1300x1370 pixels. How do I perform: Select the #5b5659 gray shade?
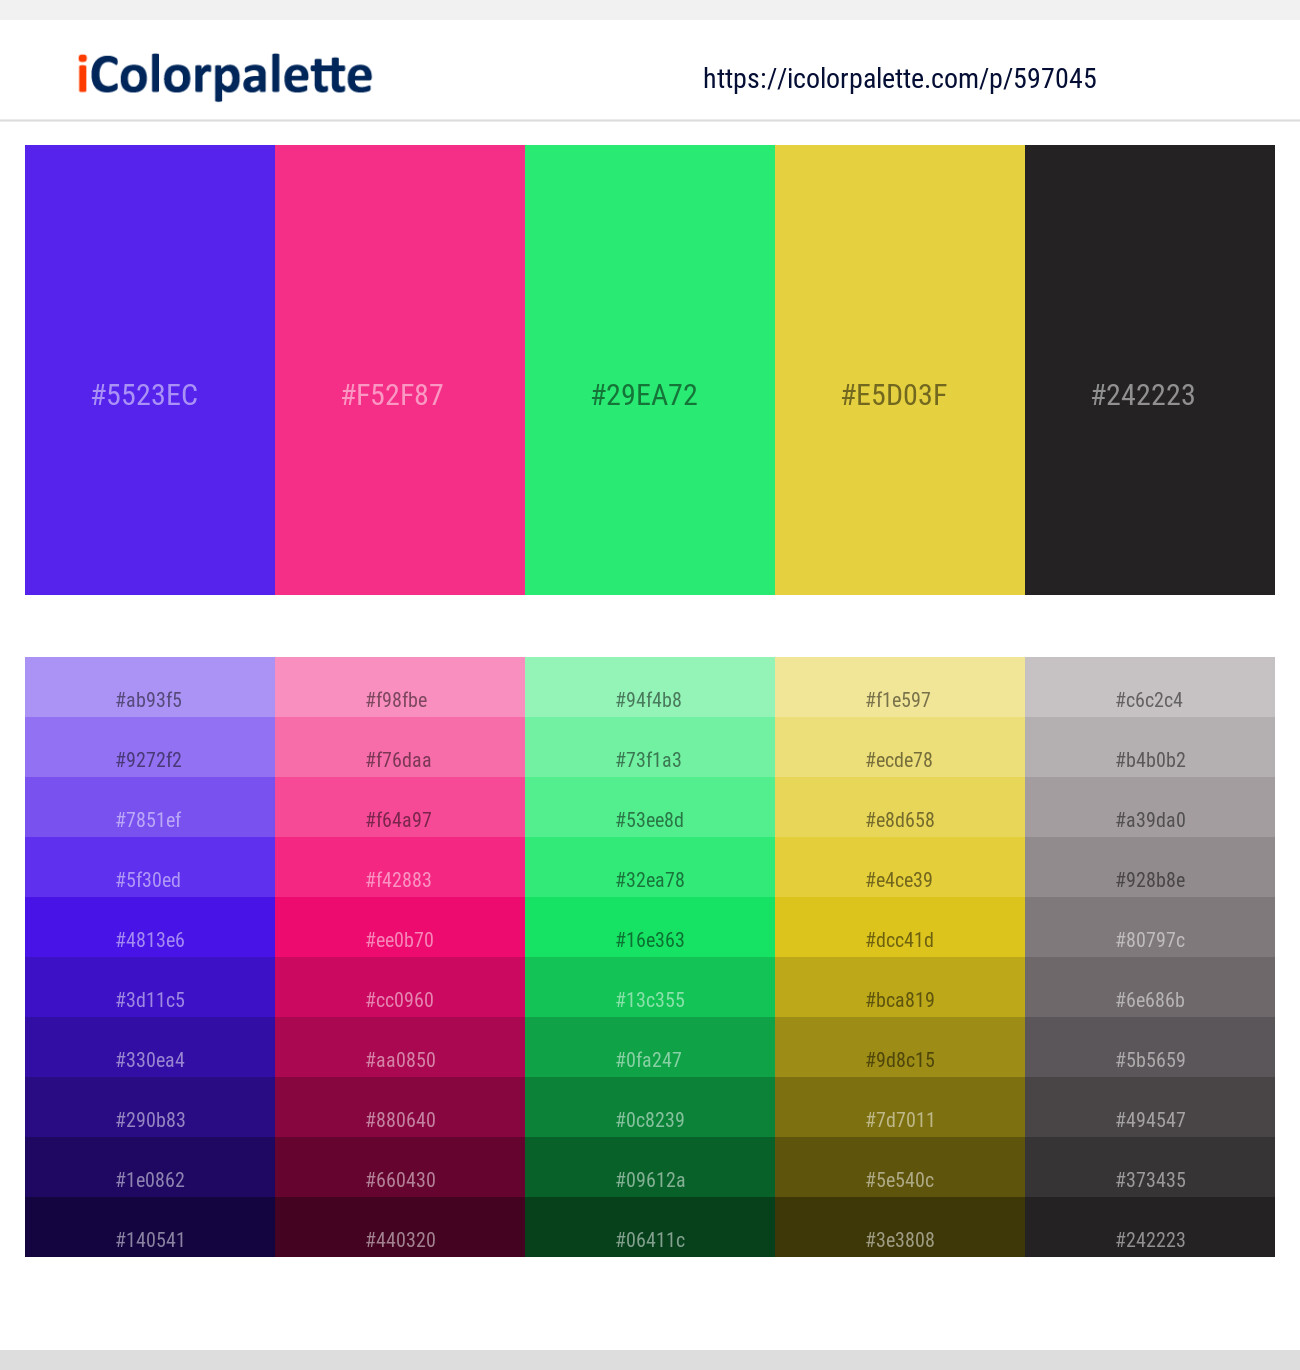click(1150, 1047)
